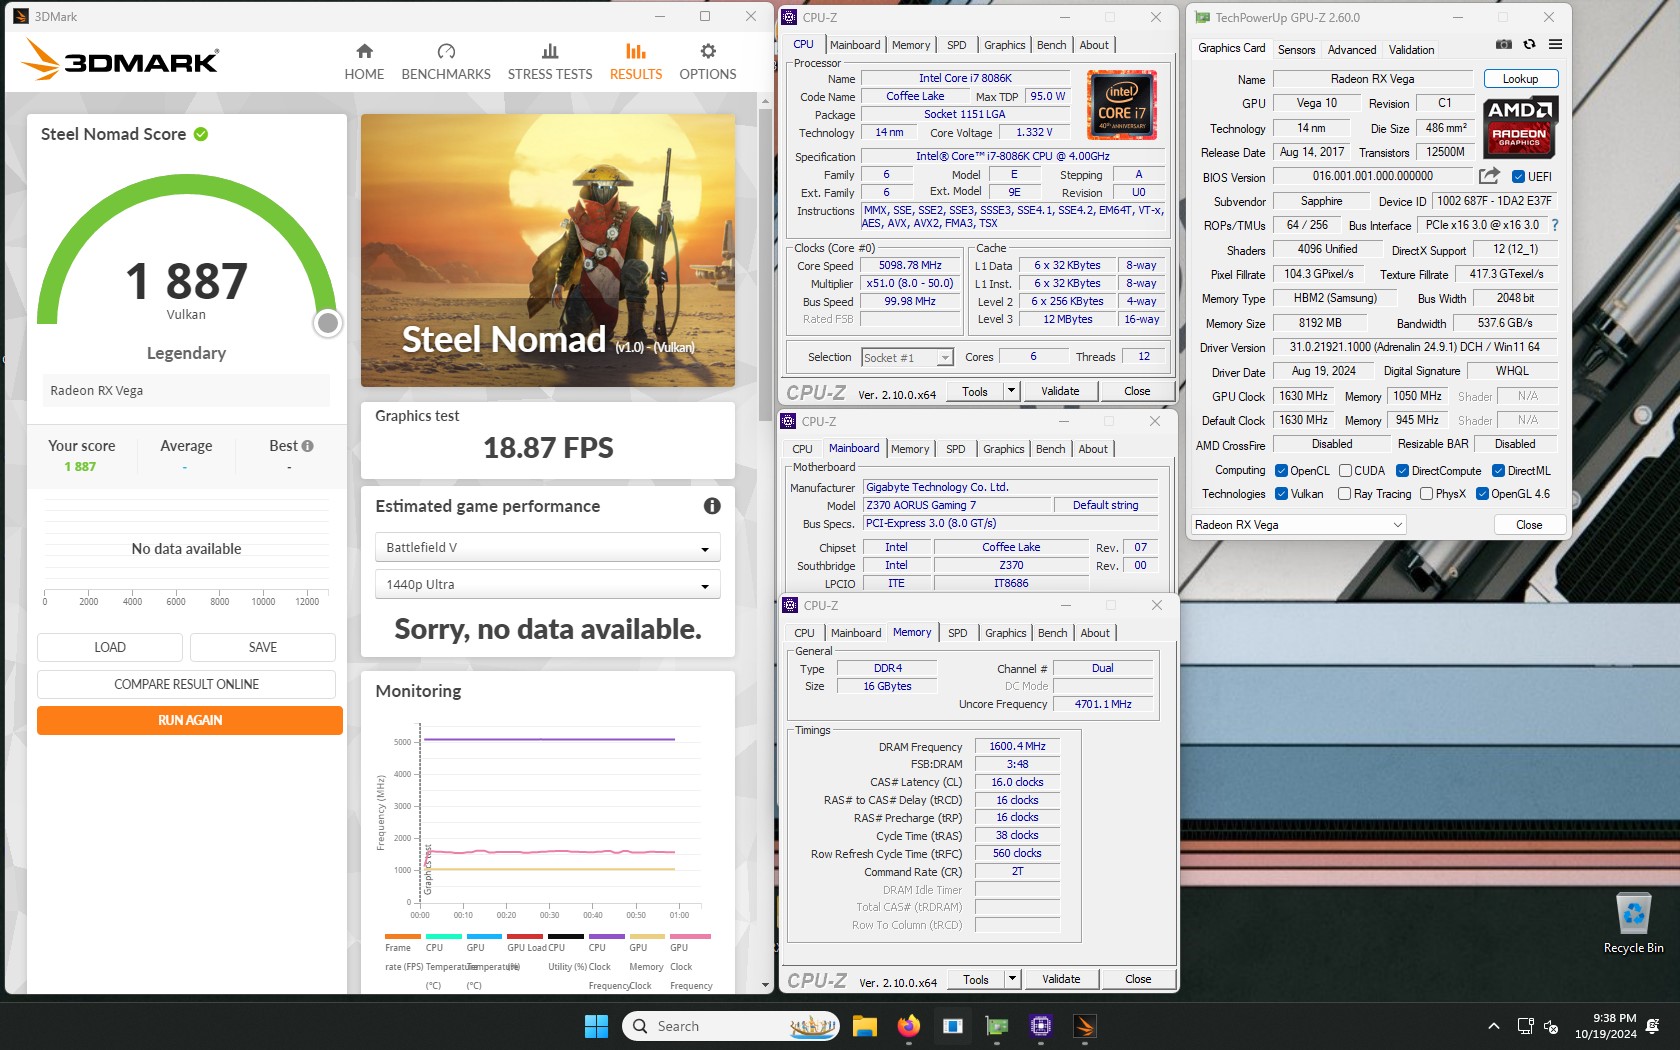Open Mainboard tab in top CPU-Z window
The width and height of the screenshot is (1680, 1050).
click(x=855, y=45)
